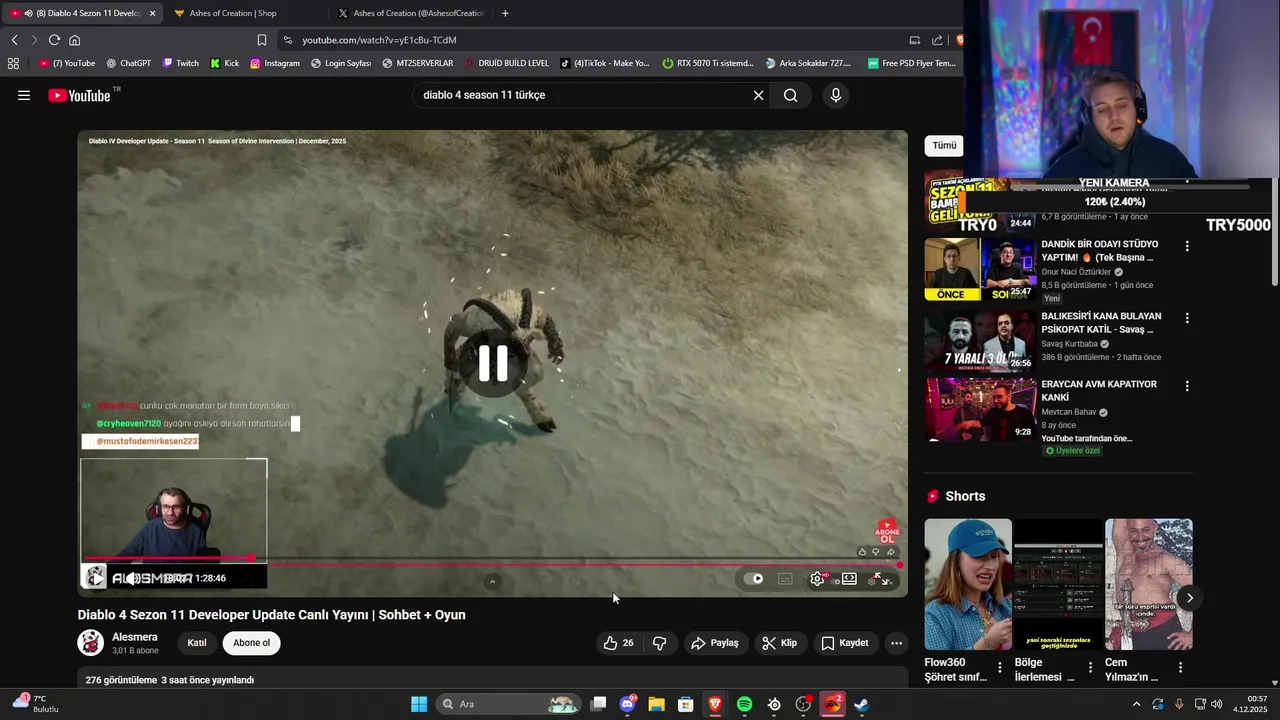Open the DRUİD BUİLD LEVEL bookmark
This screenshot has height=720, width=1280.
point(507,63)
